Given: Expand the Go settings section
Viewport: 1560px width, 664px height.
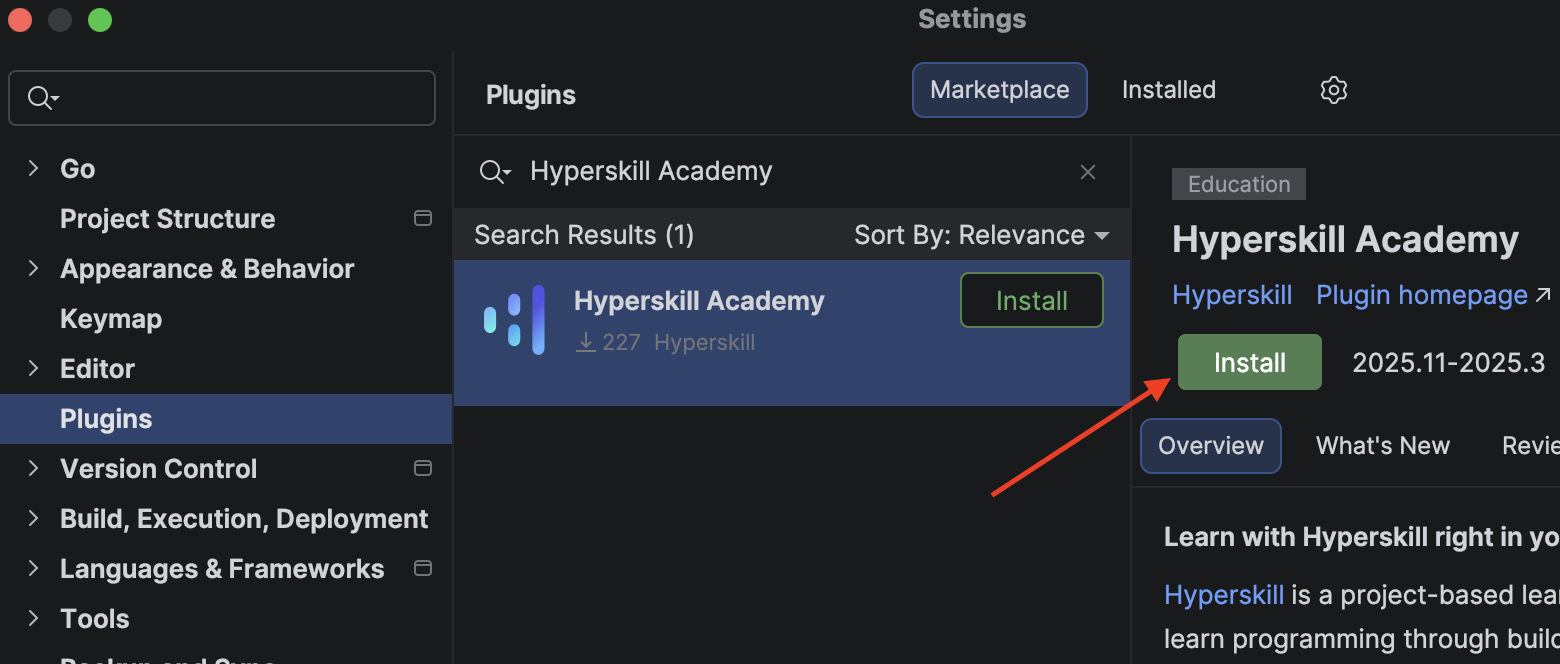Looking at the screenshot, I should click(32, 168).
